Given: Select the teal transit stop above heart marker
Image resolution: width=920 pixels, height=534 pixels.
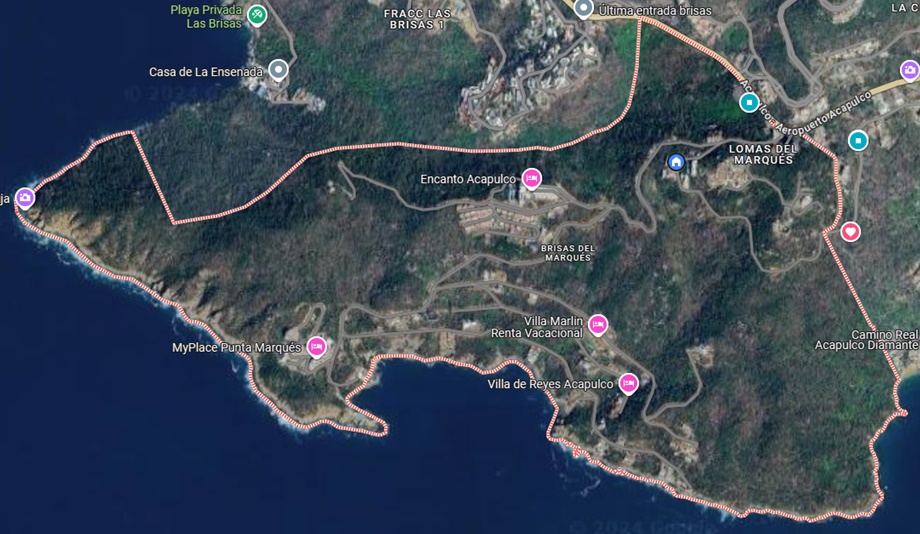Looking at the screenshot, I should coord(858,141).
